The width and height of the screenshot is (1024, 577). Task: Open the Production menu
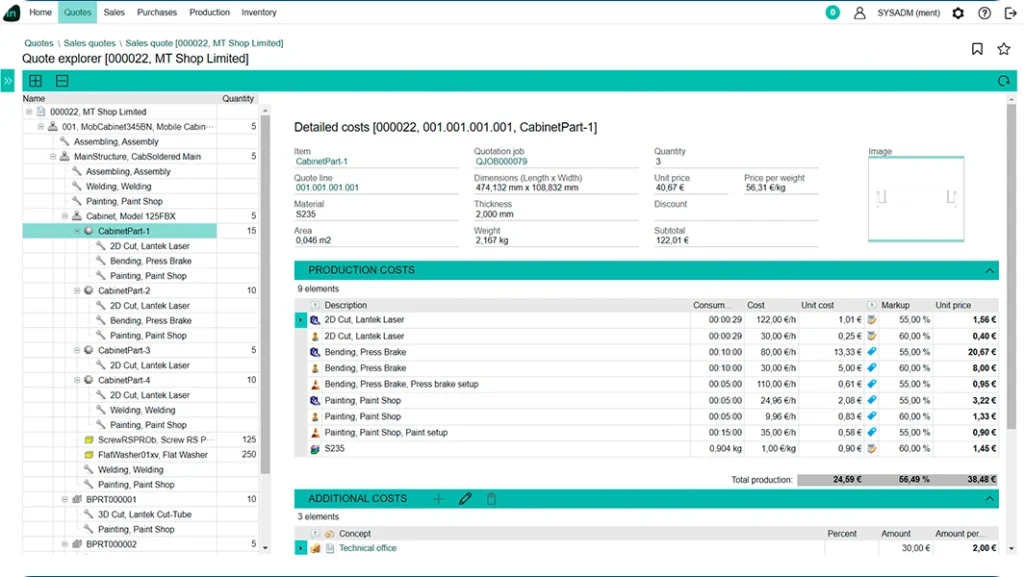coord(209,13)
